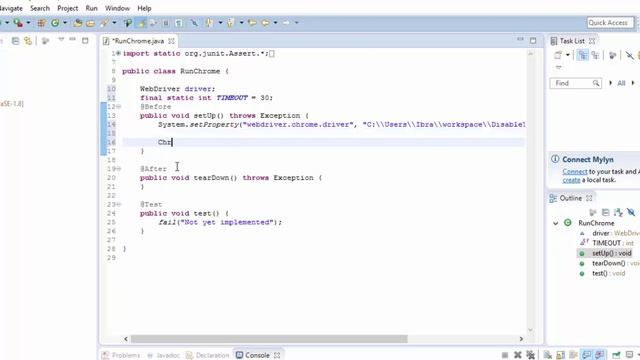The image size is (640, 360).
Task: Switch to the Problems tab
Action: [121, 355]
